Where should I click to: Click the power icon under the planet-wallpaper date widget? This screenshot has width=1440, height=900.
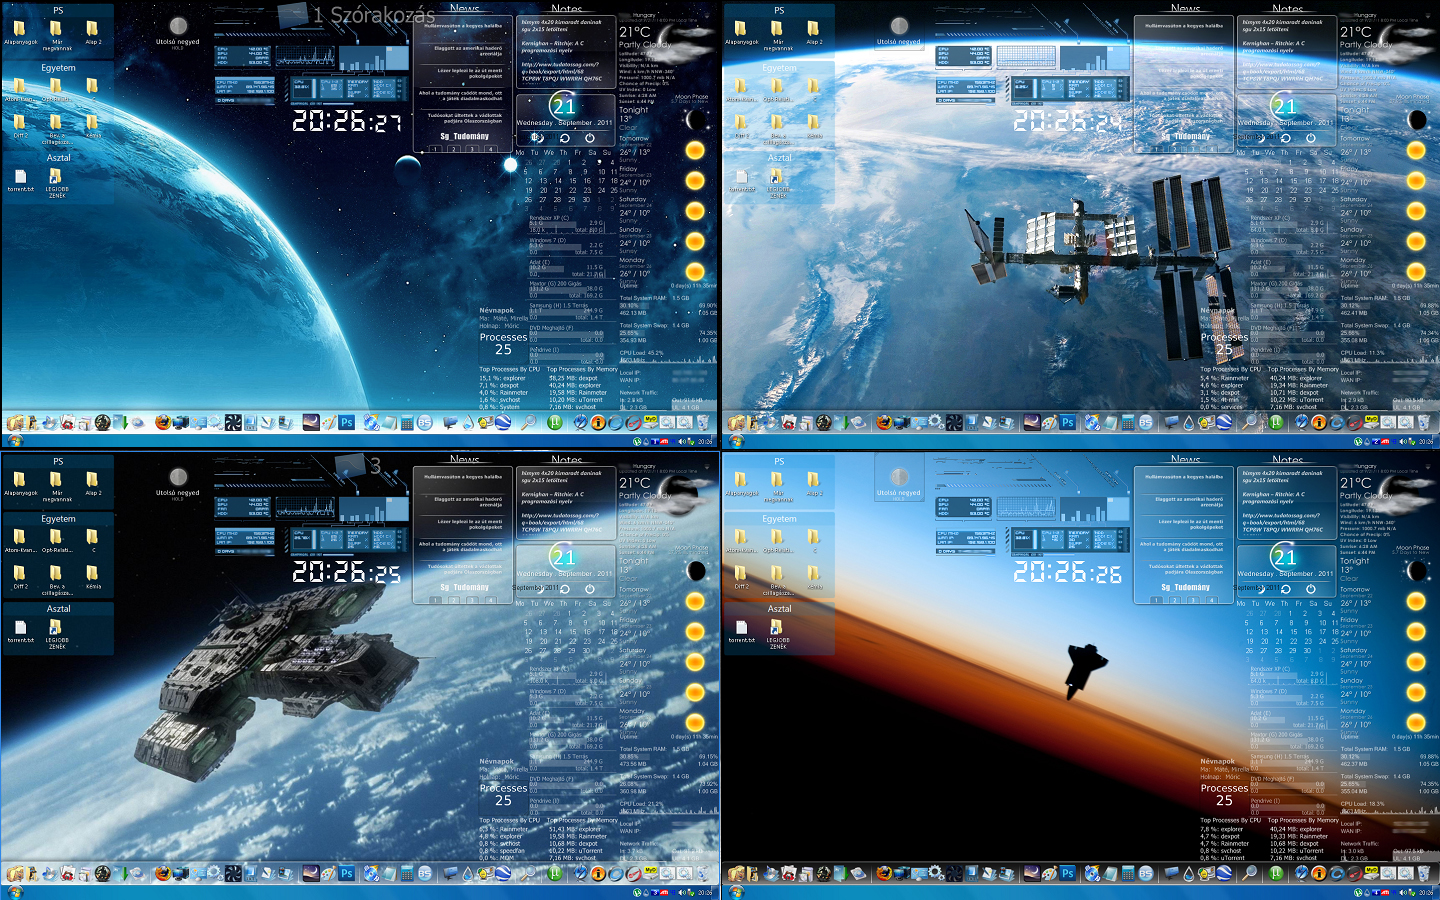590,138
